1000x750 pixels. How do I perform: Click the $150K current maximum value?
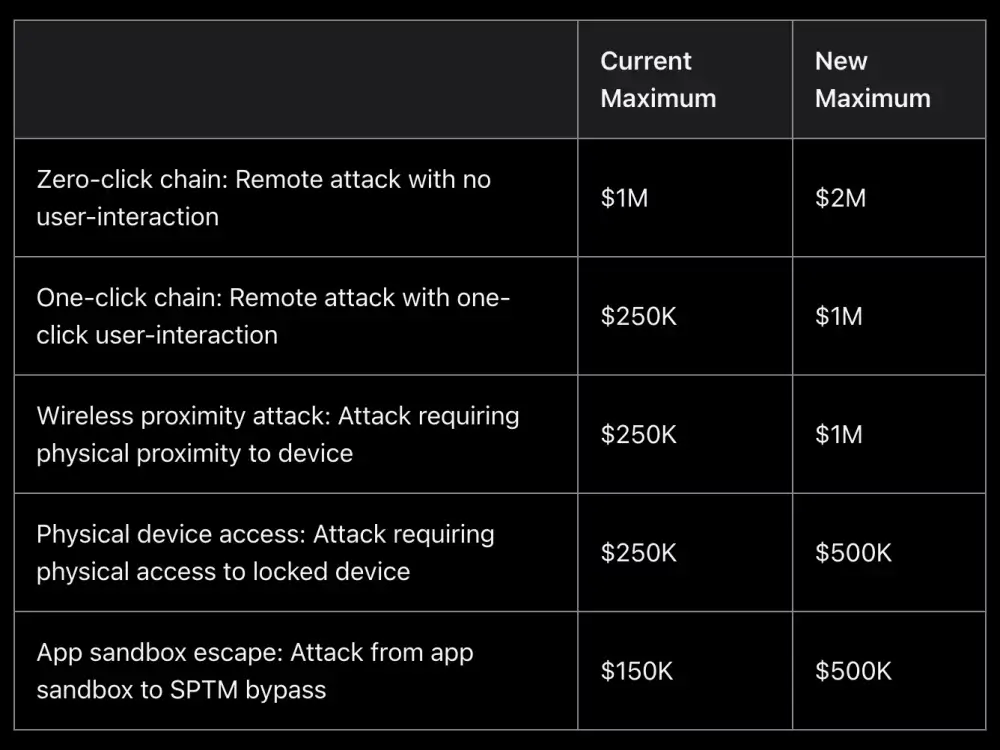click(x=638, y=670)
